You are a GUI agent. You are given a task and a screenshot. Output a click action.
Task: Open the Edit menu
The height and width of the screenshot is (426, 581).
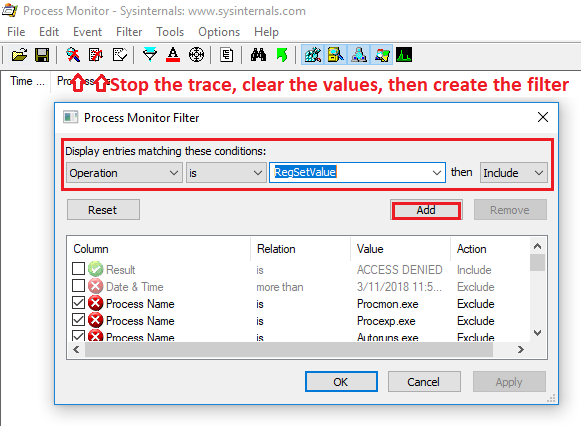pyautogui.click(x=49, y=32)
